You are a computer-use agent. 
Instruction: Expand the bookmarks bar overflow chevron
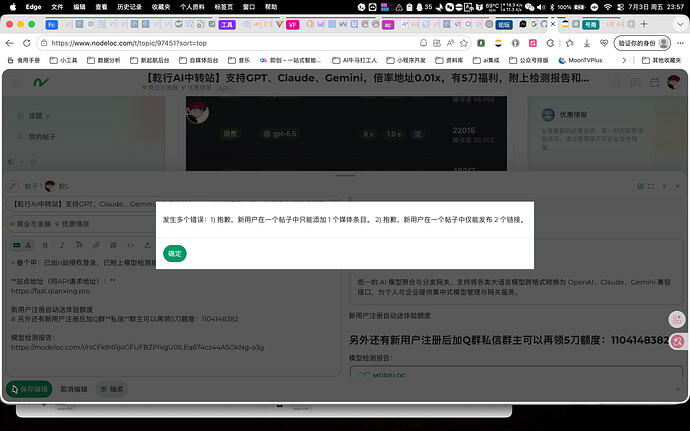coord(624,60)
